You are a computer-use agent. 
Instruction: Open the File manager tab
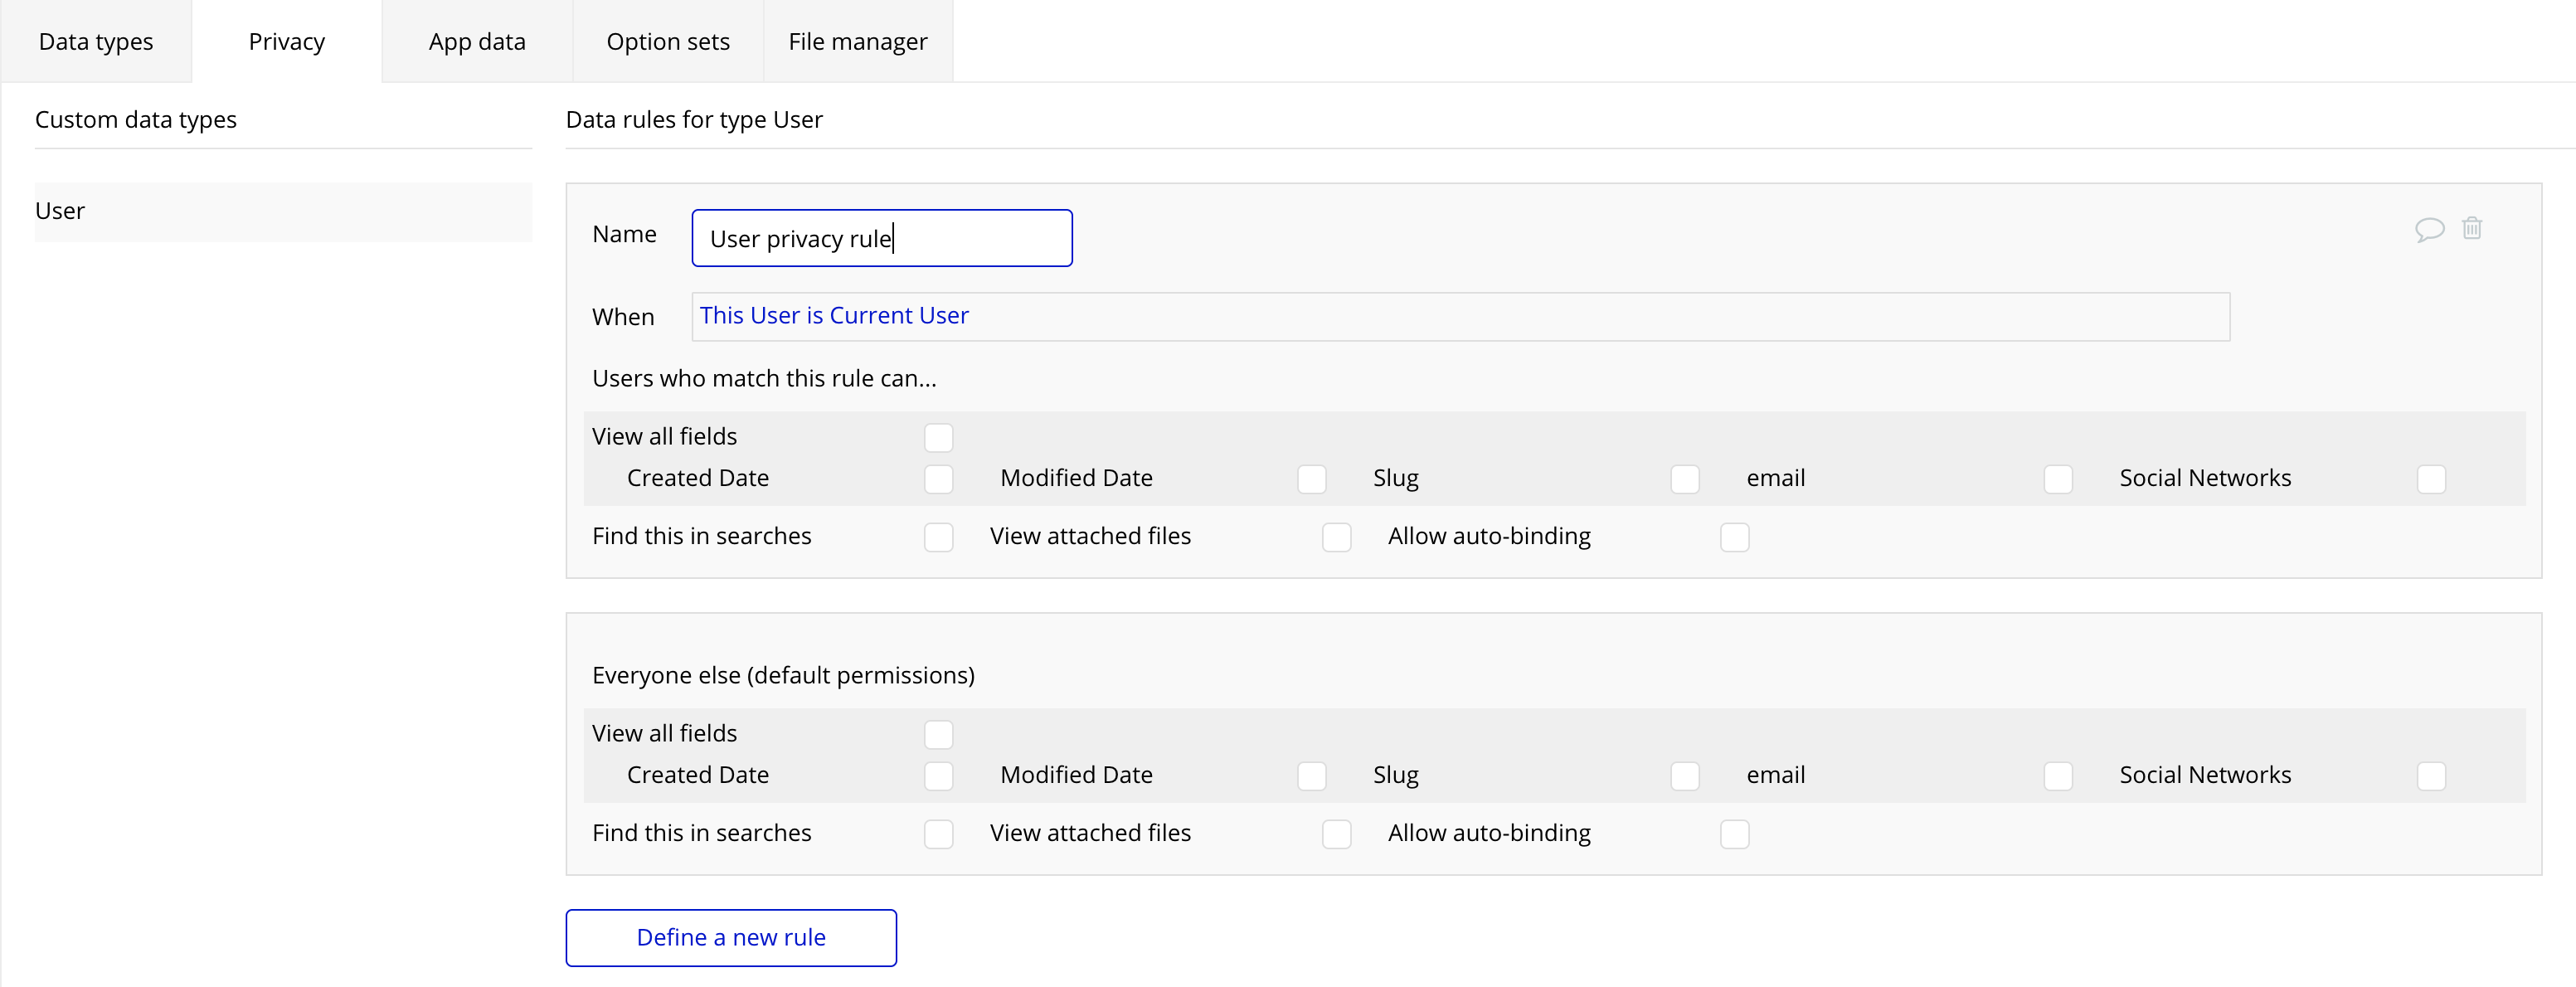pos(857,42)
